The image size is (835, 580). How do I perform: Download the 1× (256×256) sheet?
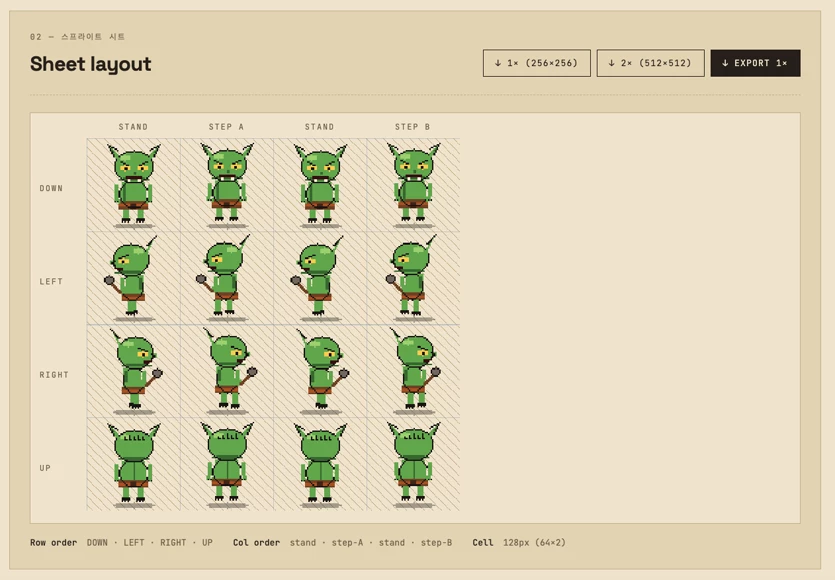click(x=537, y=63)
